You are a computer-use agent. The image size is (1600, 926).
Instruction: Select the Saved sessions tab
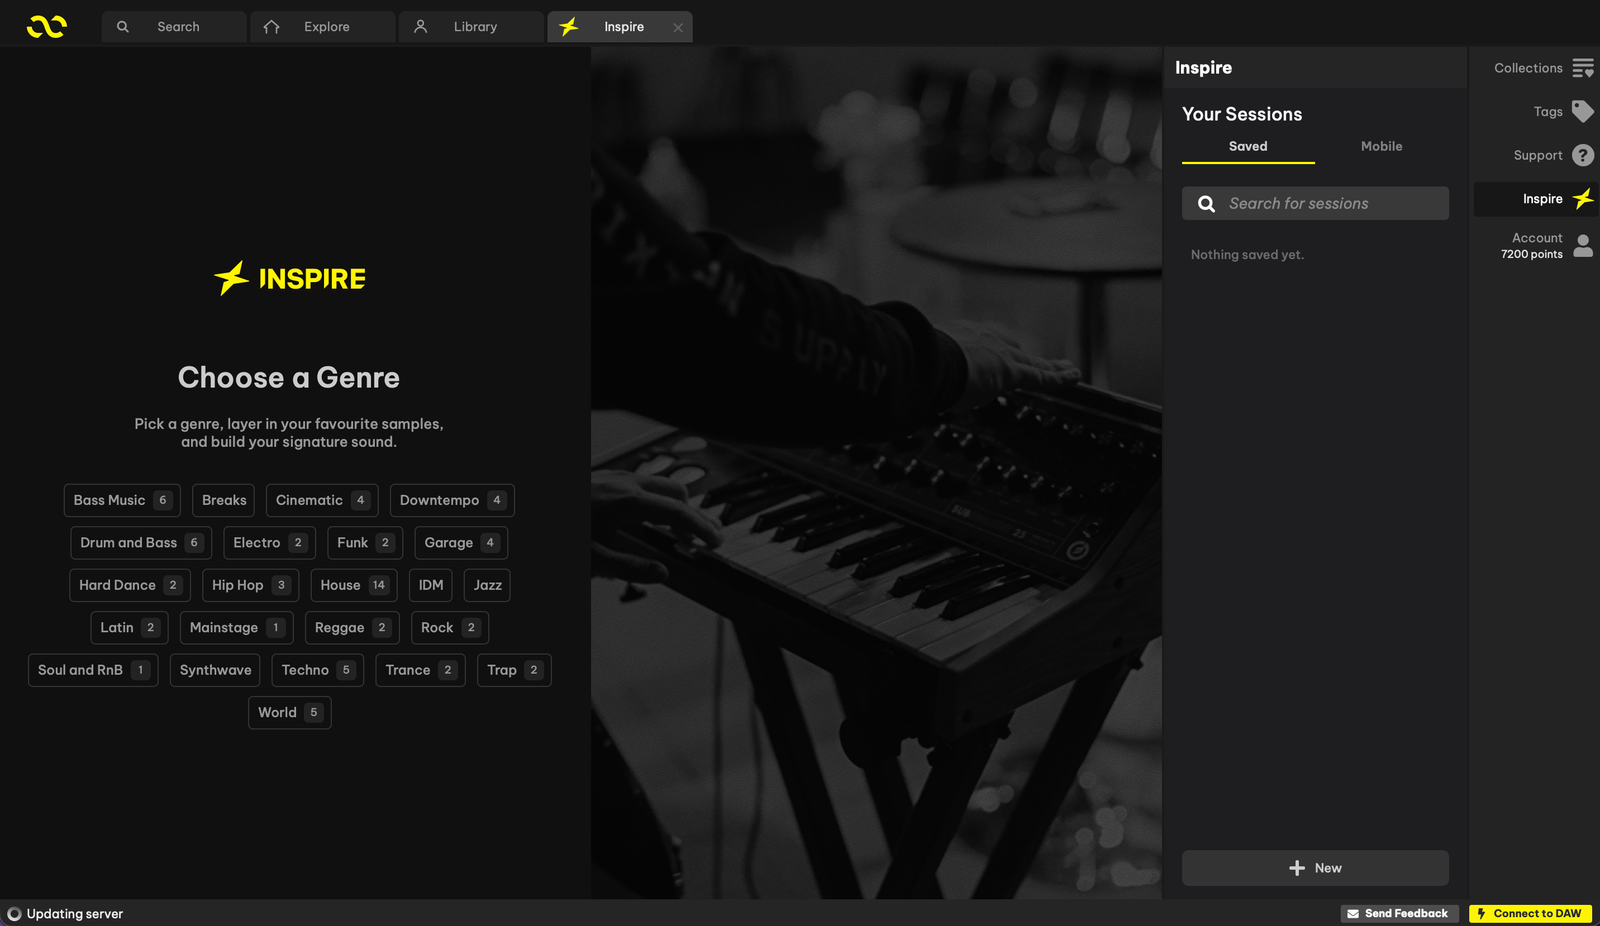tap(1248, 147)
